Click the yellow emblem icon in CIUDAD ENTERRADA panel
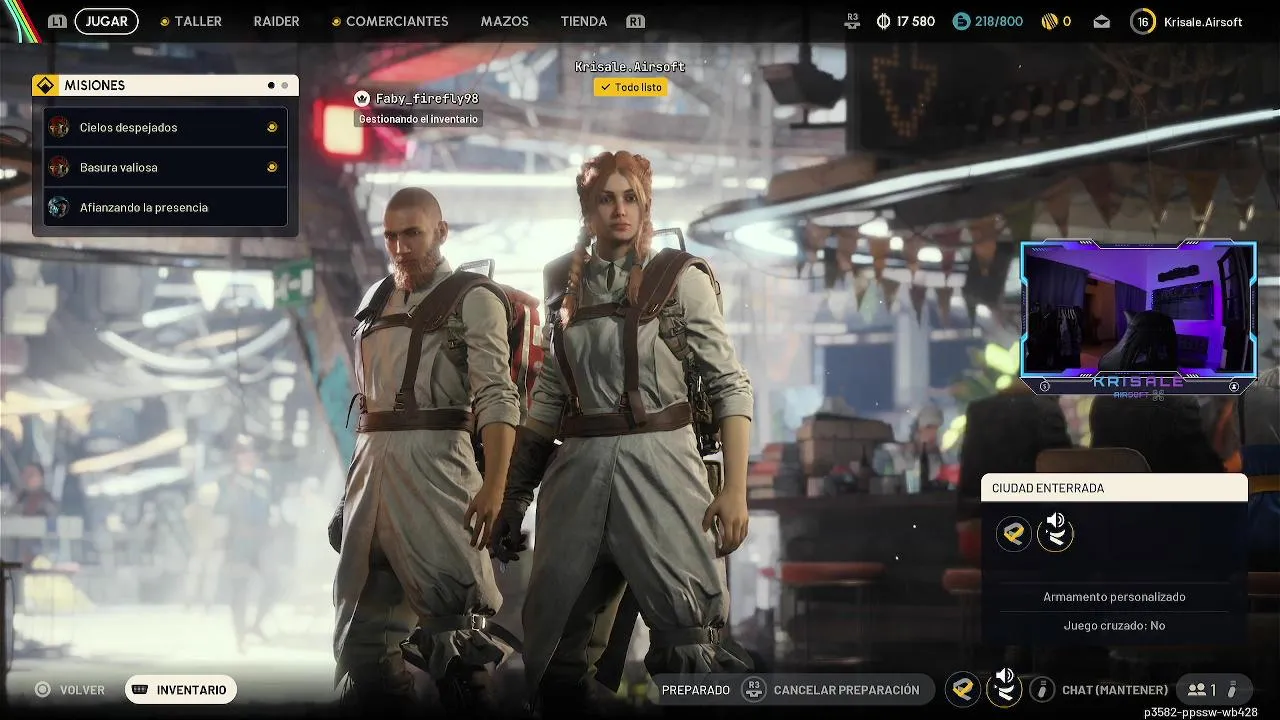 (x=1014, y=534)
